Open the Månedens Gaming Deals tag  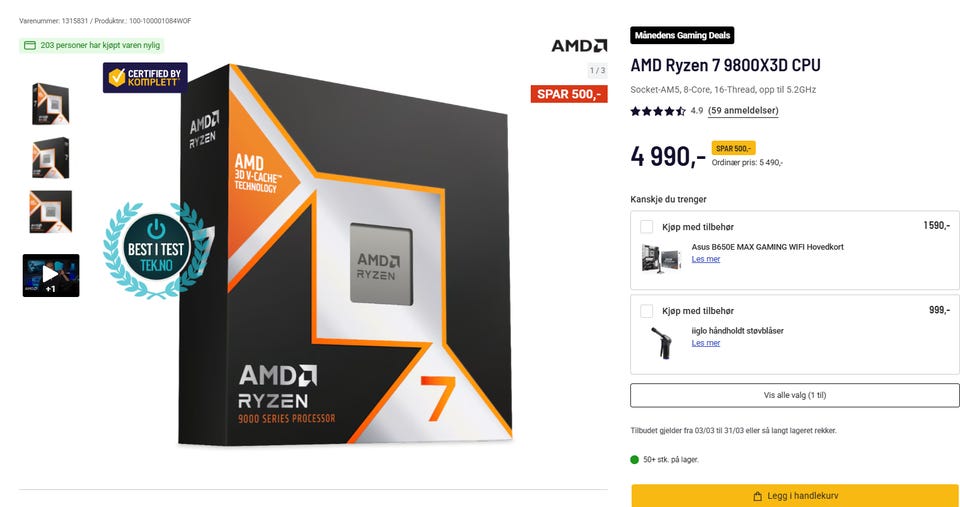pos(682,36)
